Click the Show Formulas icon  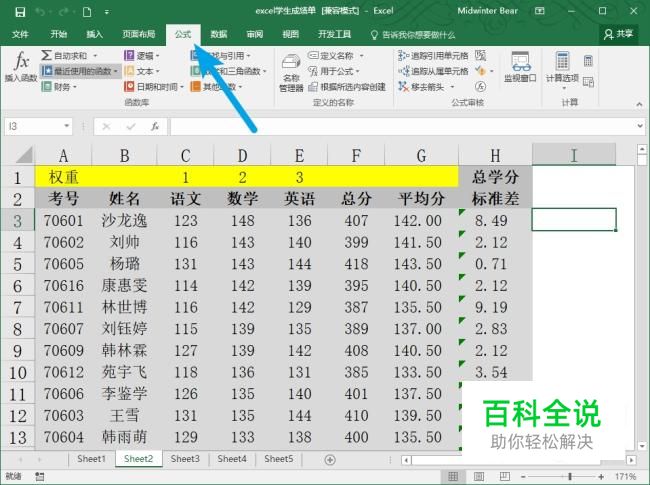[480, 55]
